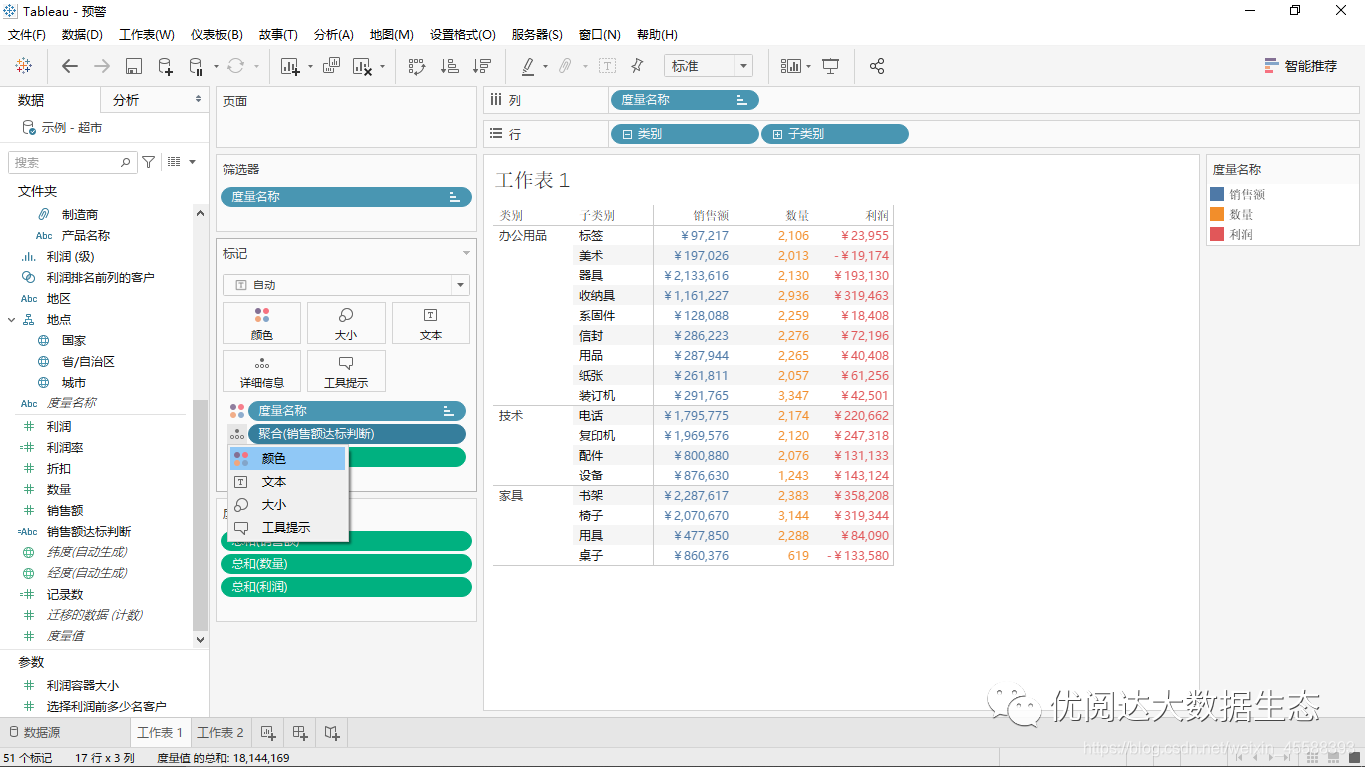Filter fields funnel icon in Data pane
The width and height of the screenshot is (1365, 767).
pos(149,162)
